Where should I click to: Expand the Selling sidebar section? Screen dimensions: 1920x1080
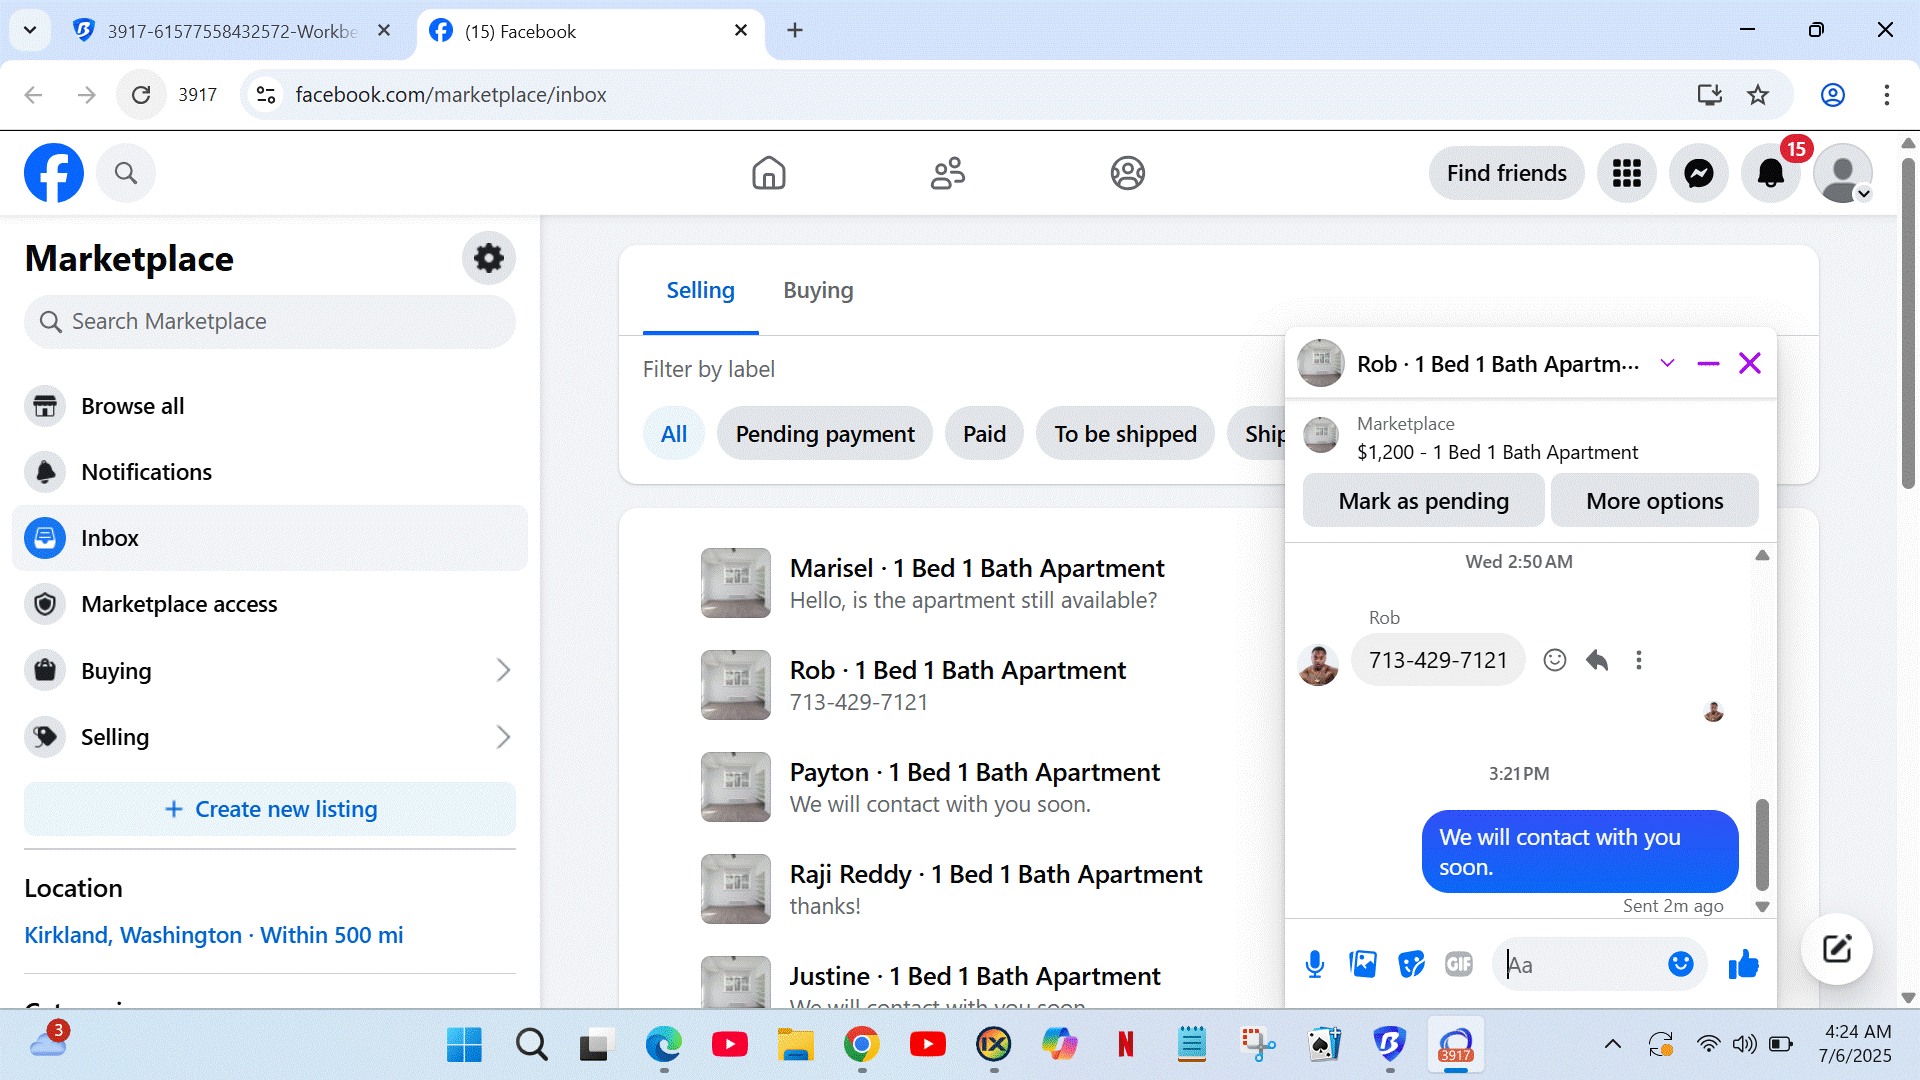(503, 737)
